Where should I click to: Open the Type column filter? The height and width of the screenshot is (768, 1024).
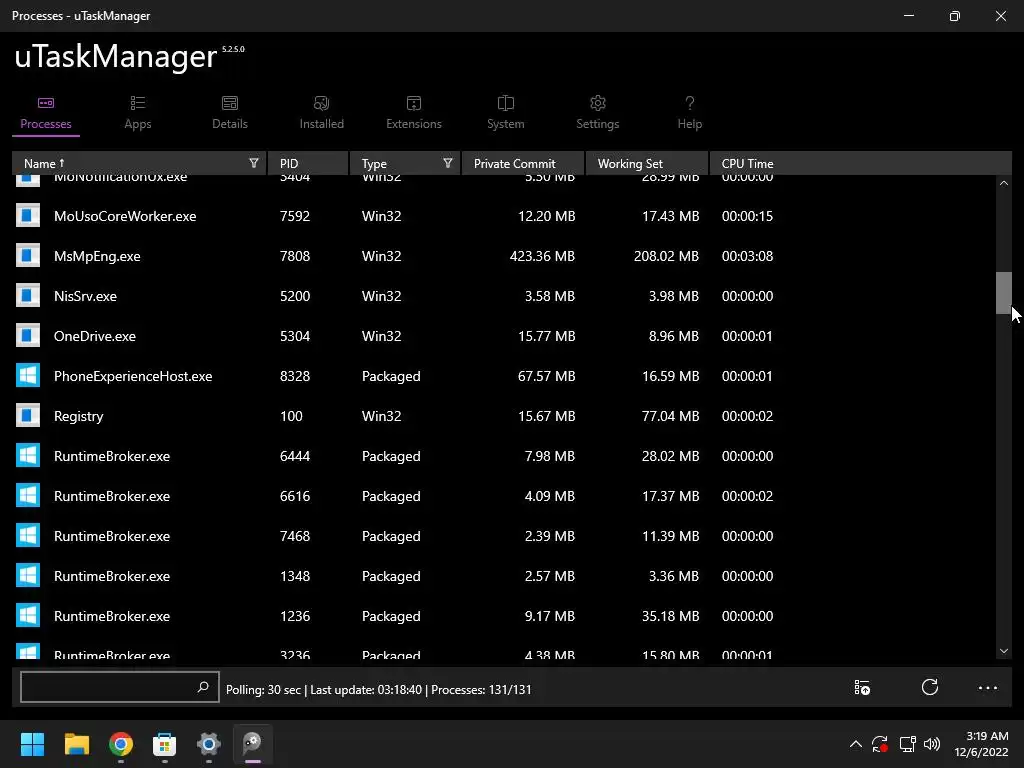(x=447, y=163)
